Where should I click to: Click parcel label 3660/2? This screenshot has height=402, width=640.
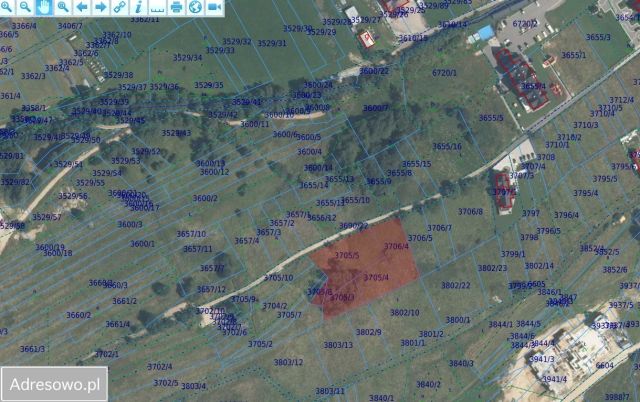point(79,315)
